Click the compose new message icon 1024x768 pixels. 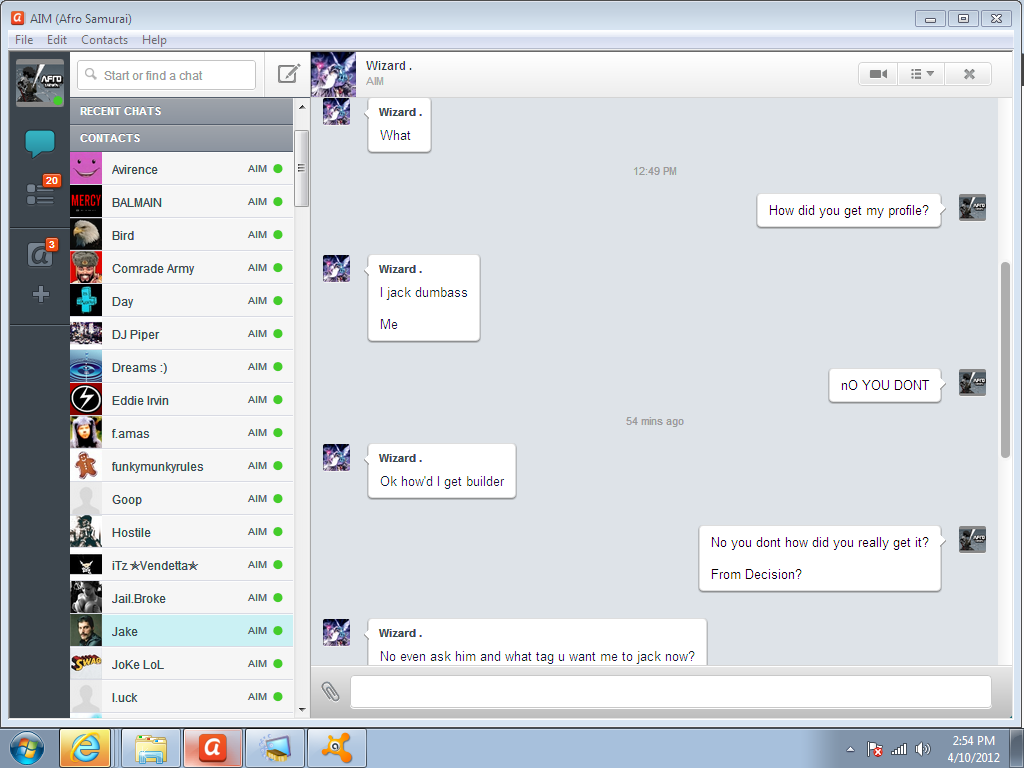coord(288,74)
